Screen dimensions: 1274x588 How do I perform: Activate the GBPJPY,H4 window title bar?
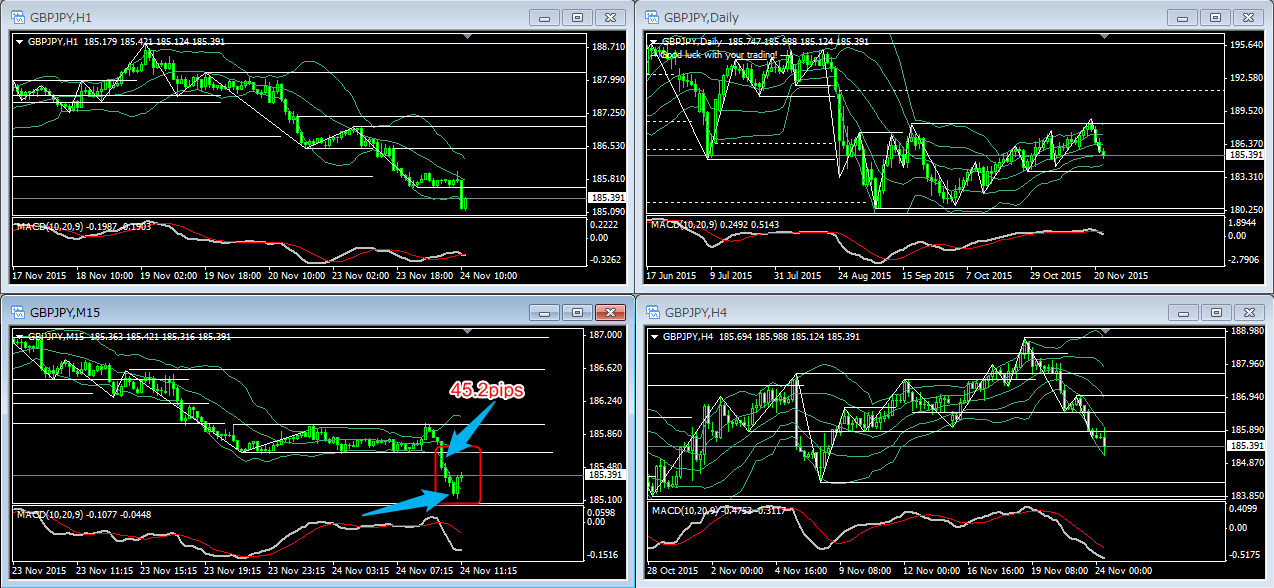click(900, 312)
